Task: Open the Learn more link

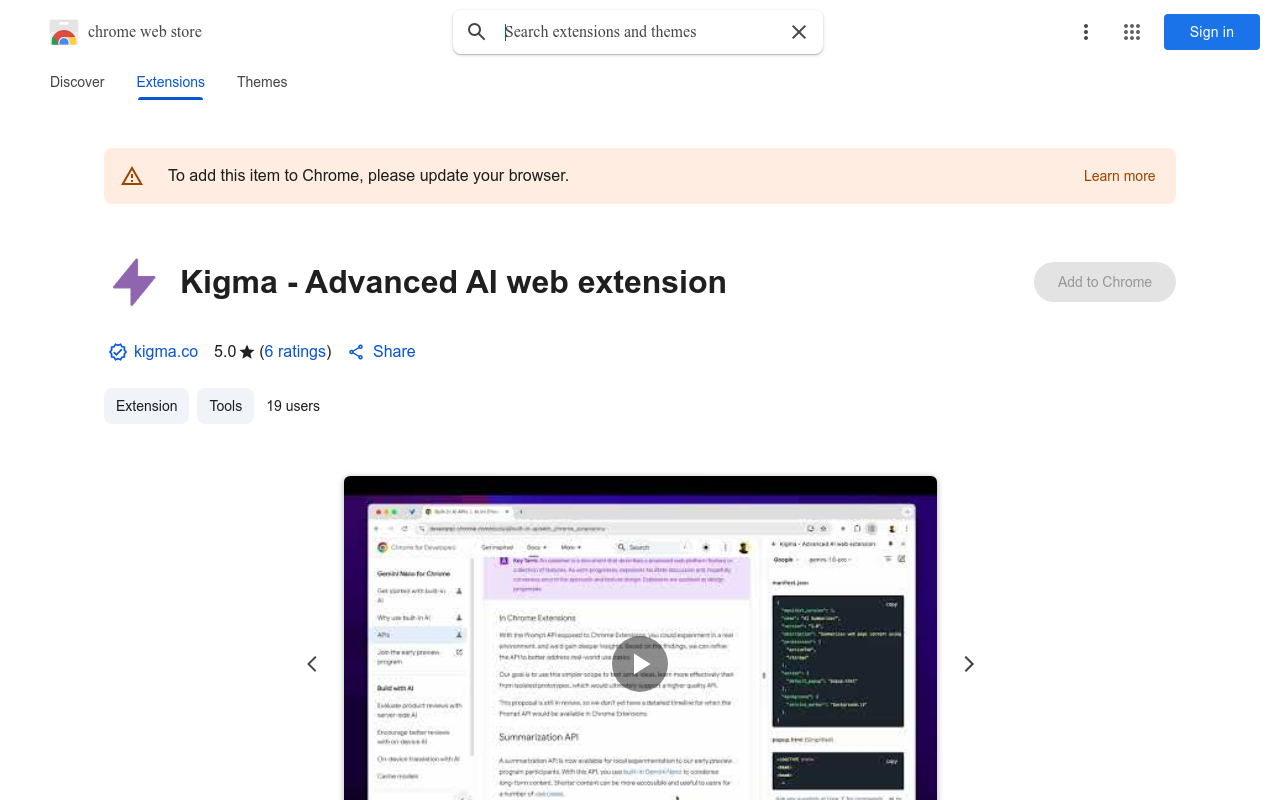Action: pyautogui.click(x=1119, y=176)
